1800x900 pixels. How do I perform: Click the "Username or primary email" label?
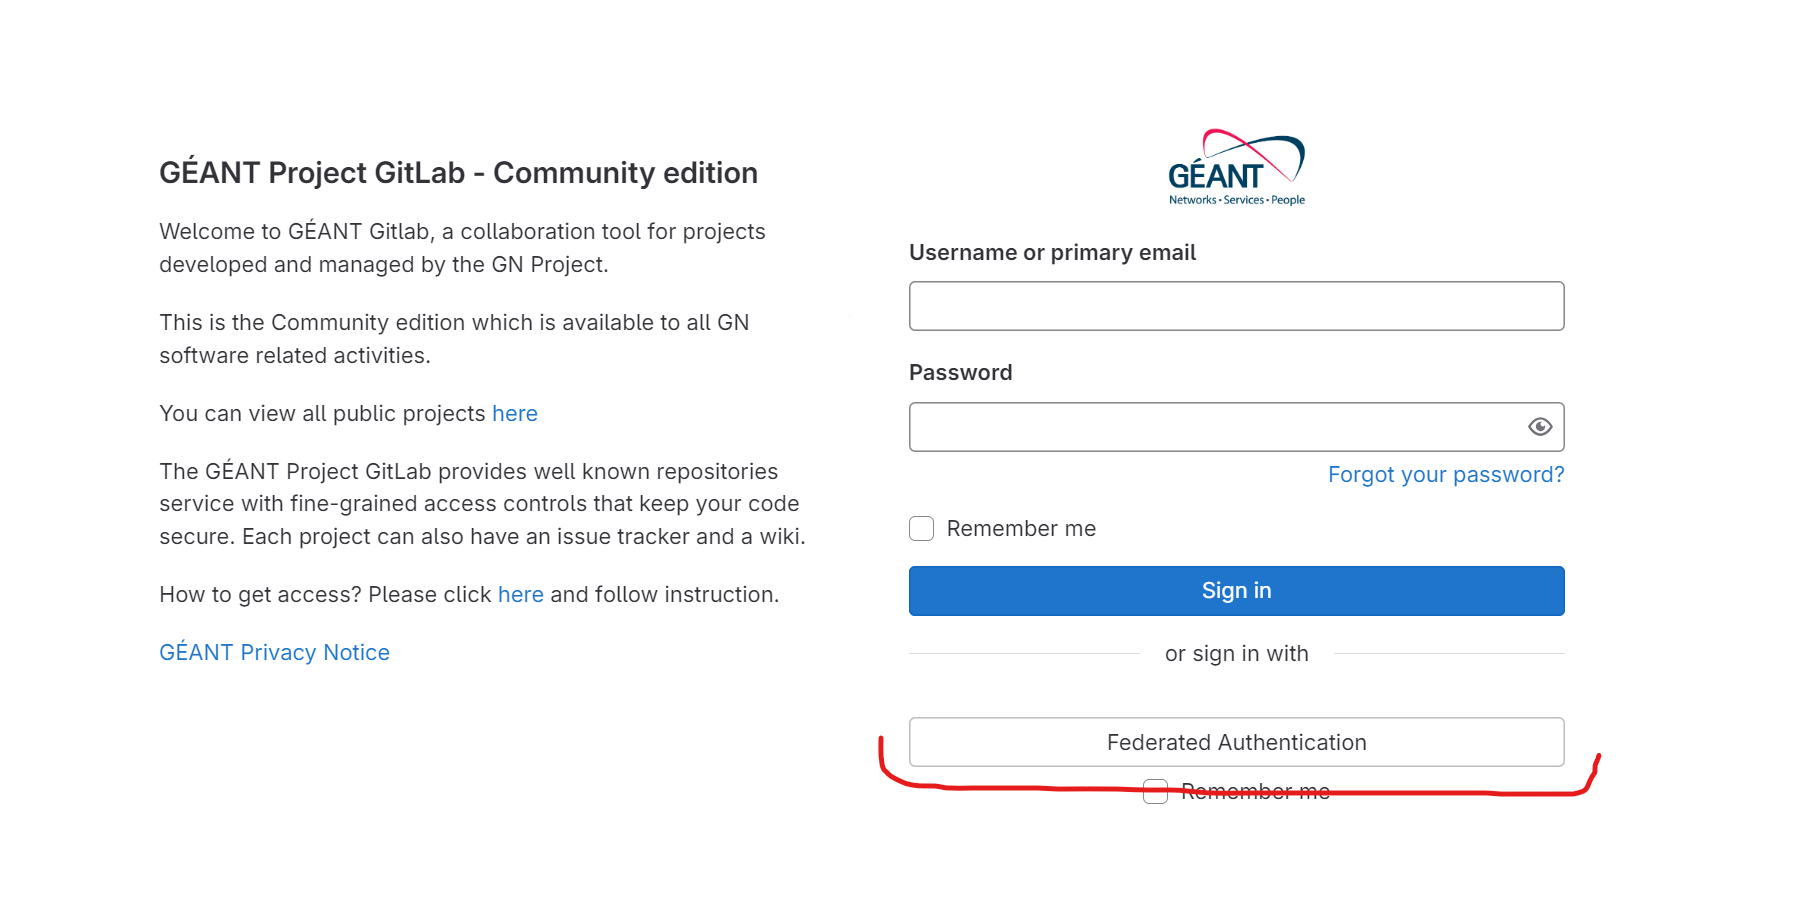coord(1052,253)
